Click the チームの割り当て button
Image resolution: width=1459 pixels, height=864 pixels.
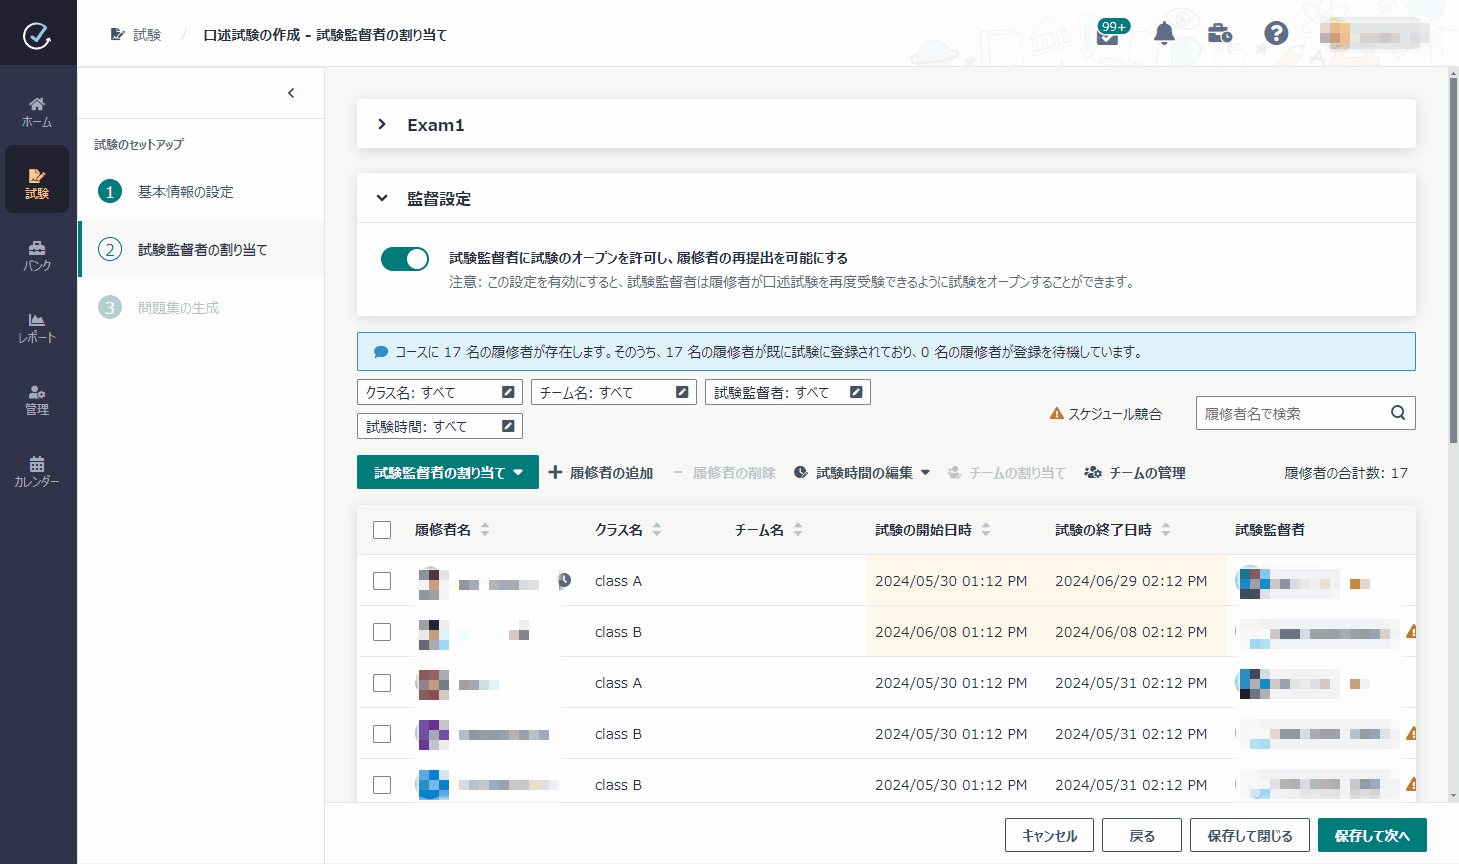(1007, 472)
